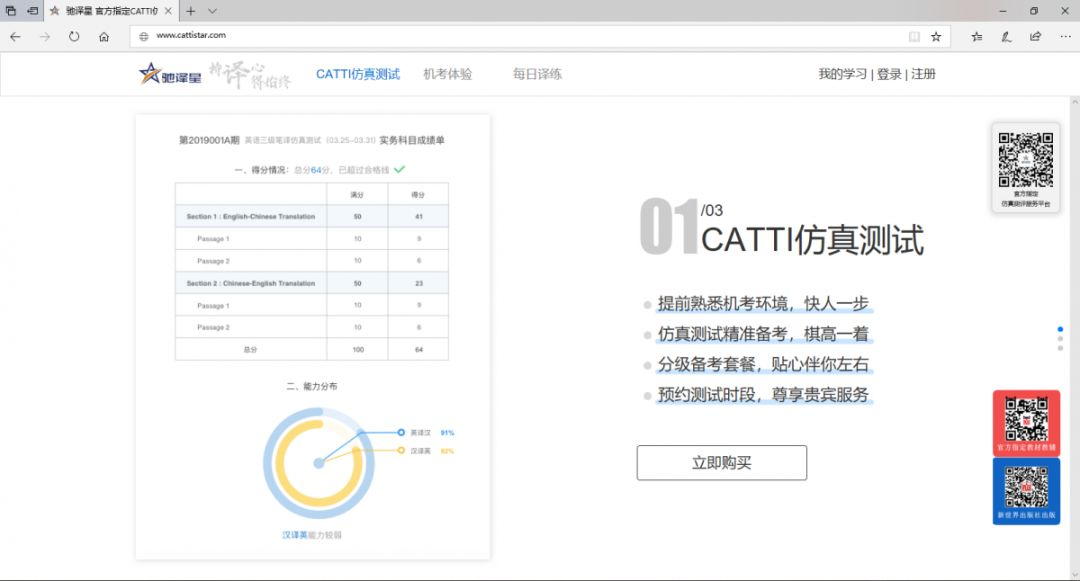The height and width of the screenshot is (581, 1080).
Task: Click the Share page icon
Action: (x=1035, y=36)
